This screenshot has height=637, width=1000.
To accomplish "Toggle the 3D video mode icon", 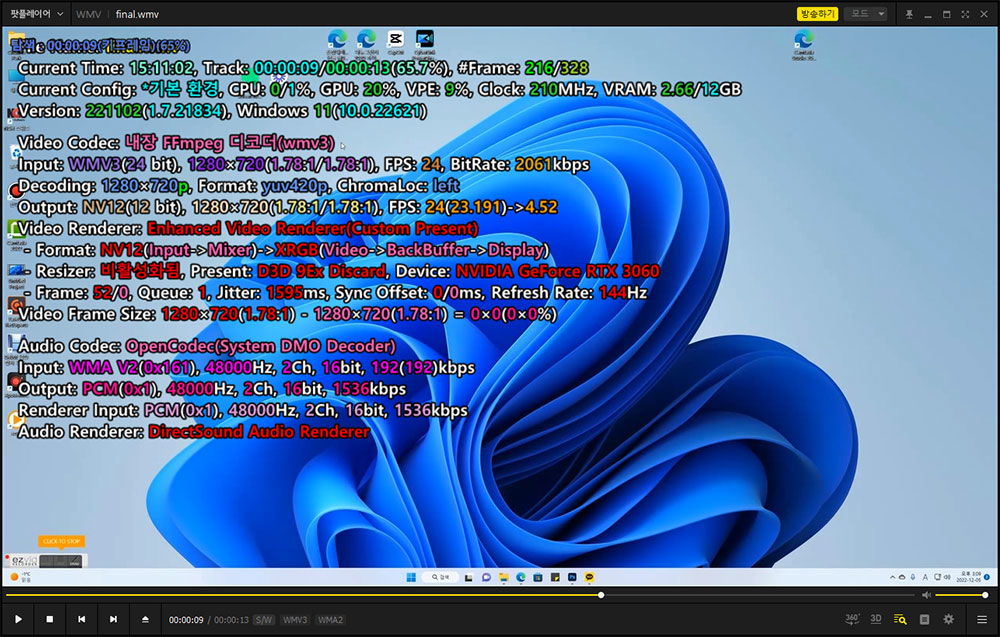I will (876, 619).
